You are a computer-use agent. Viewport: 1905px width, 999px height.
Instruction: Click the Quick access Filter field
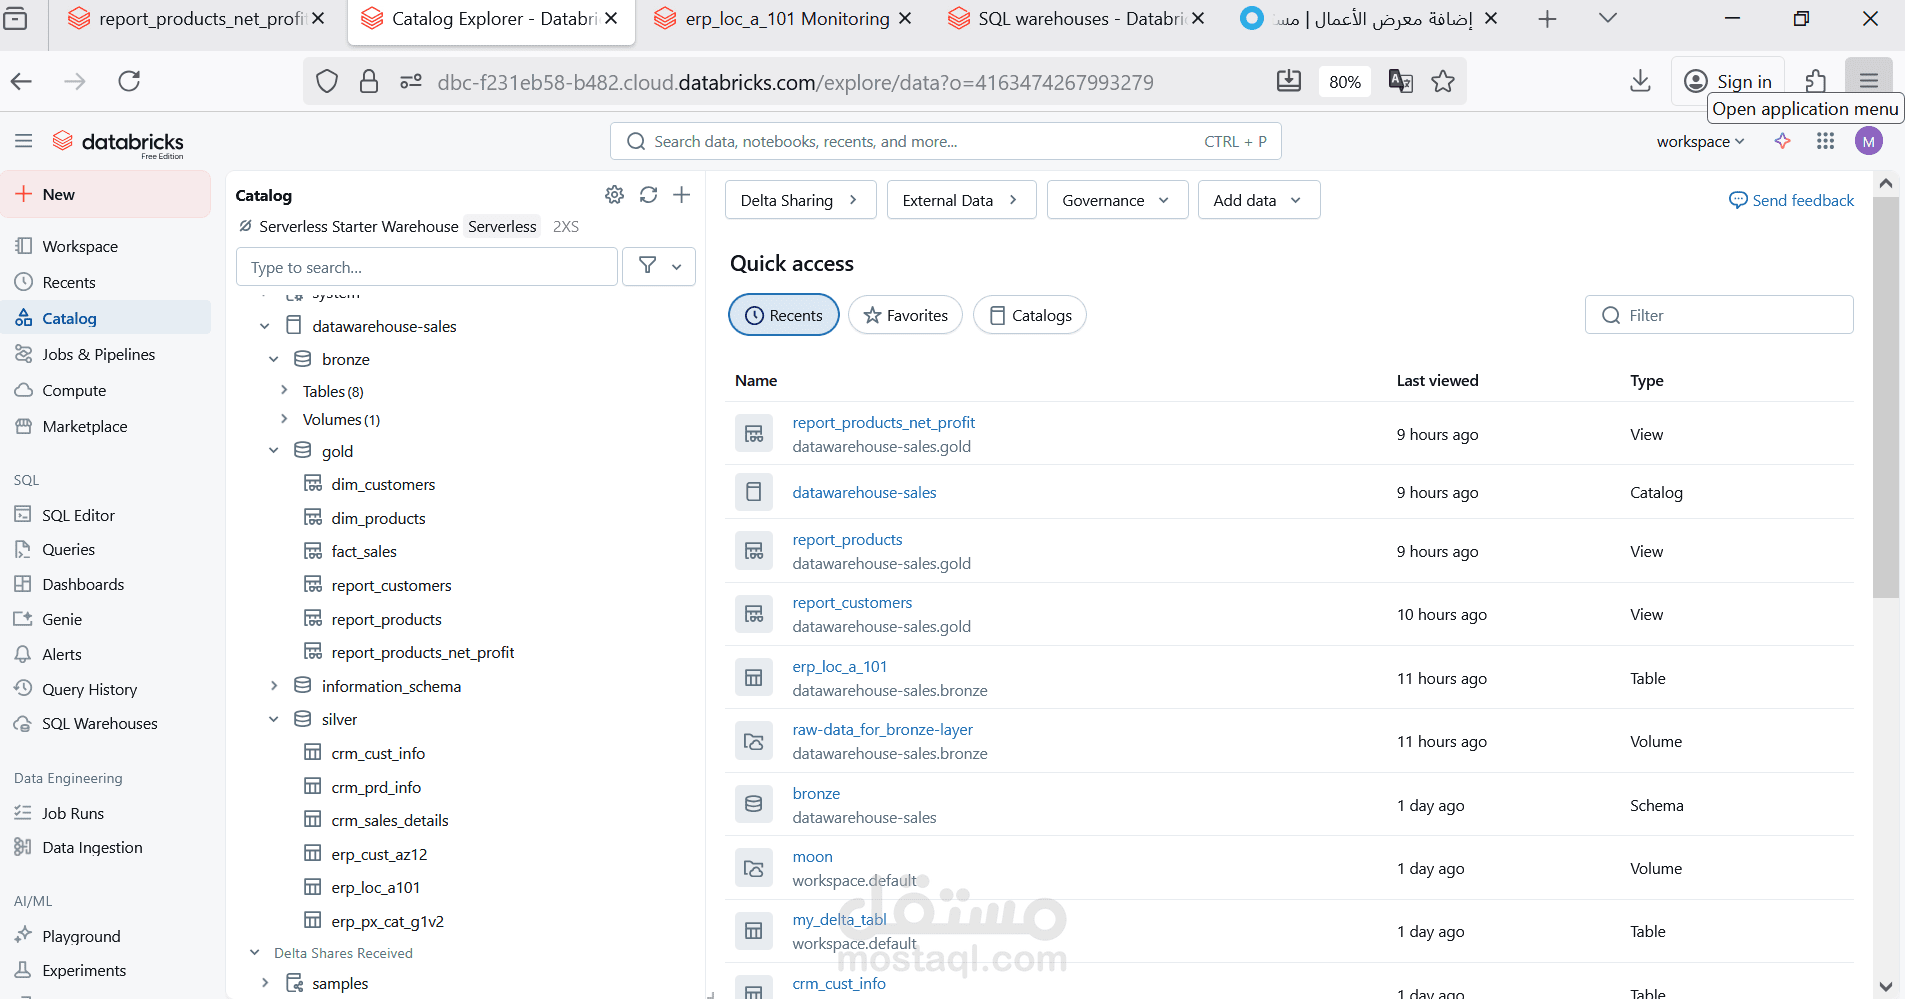(x=1719, y=315)
